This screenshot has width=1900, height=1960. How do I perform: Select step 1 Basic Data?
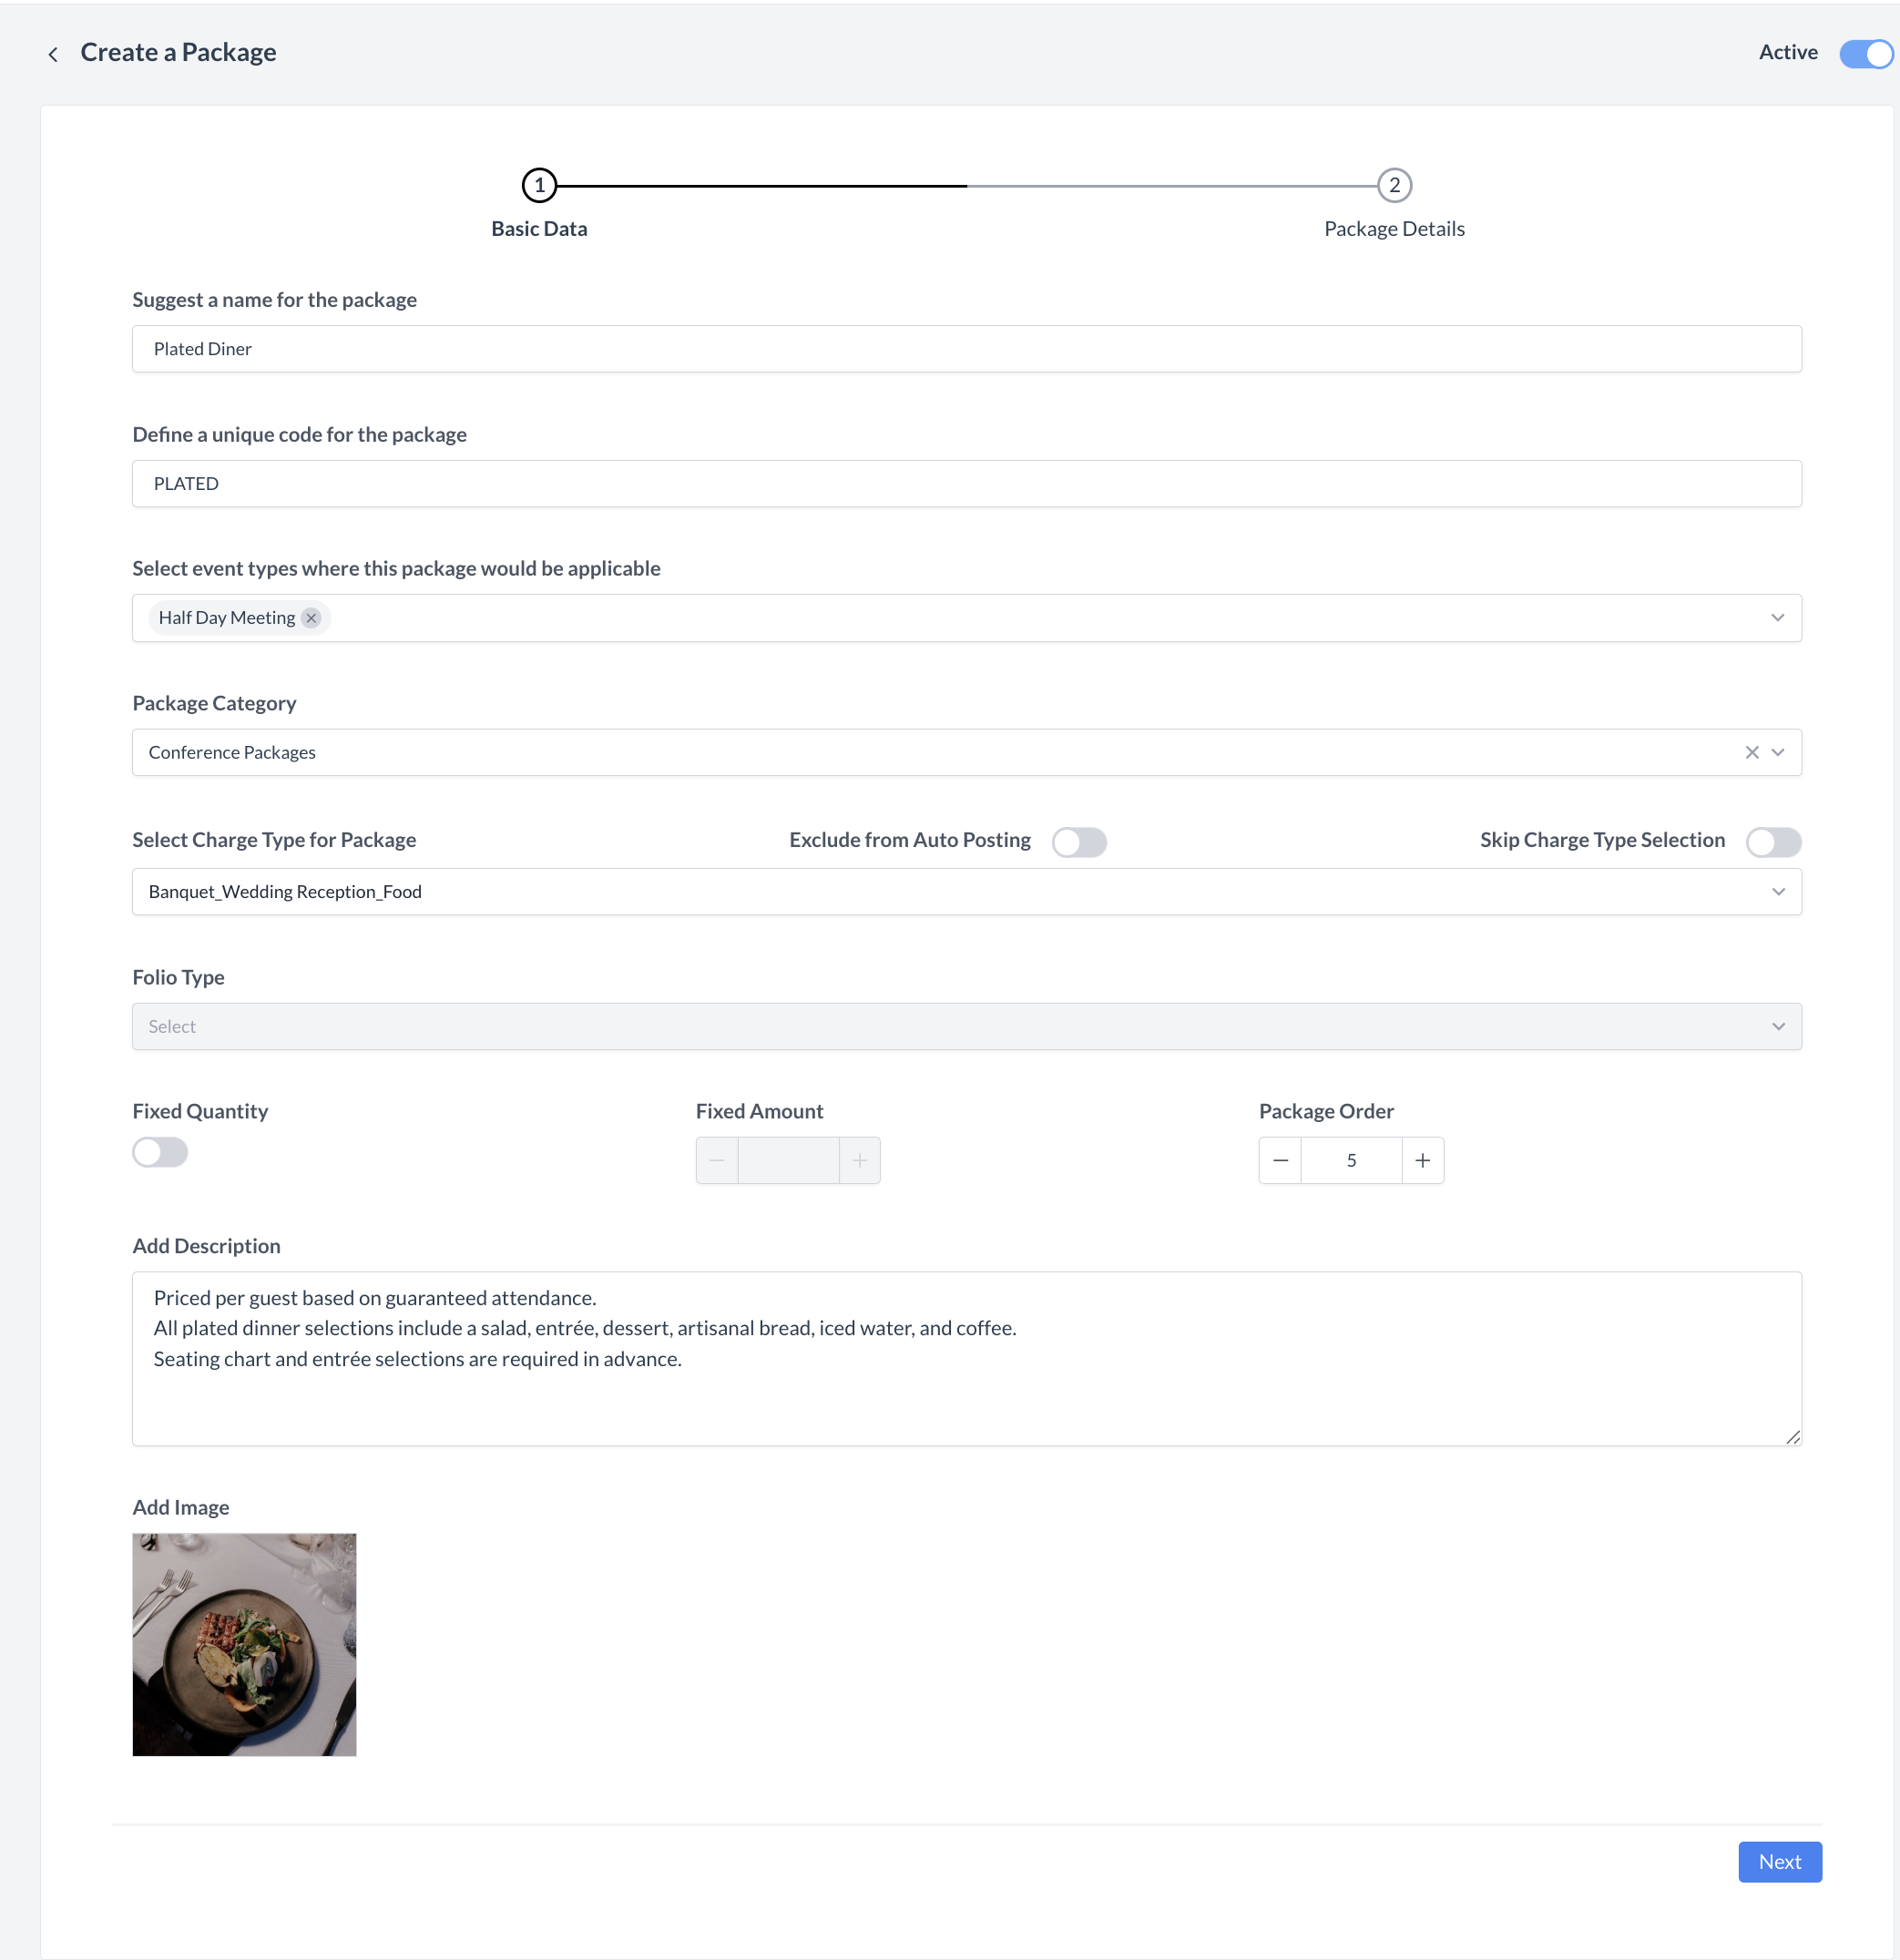click(539, 185)
